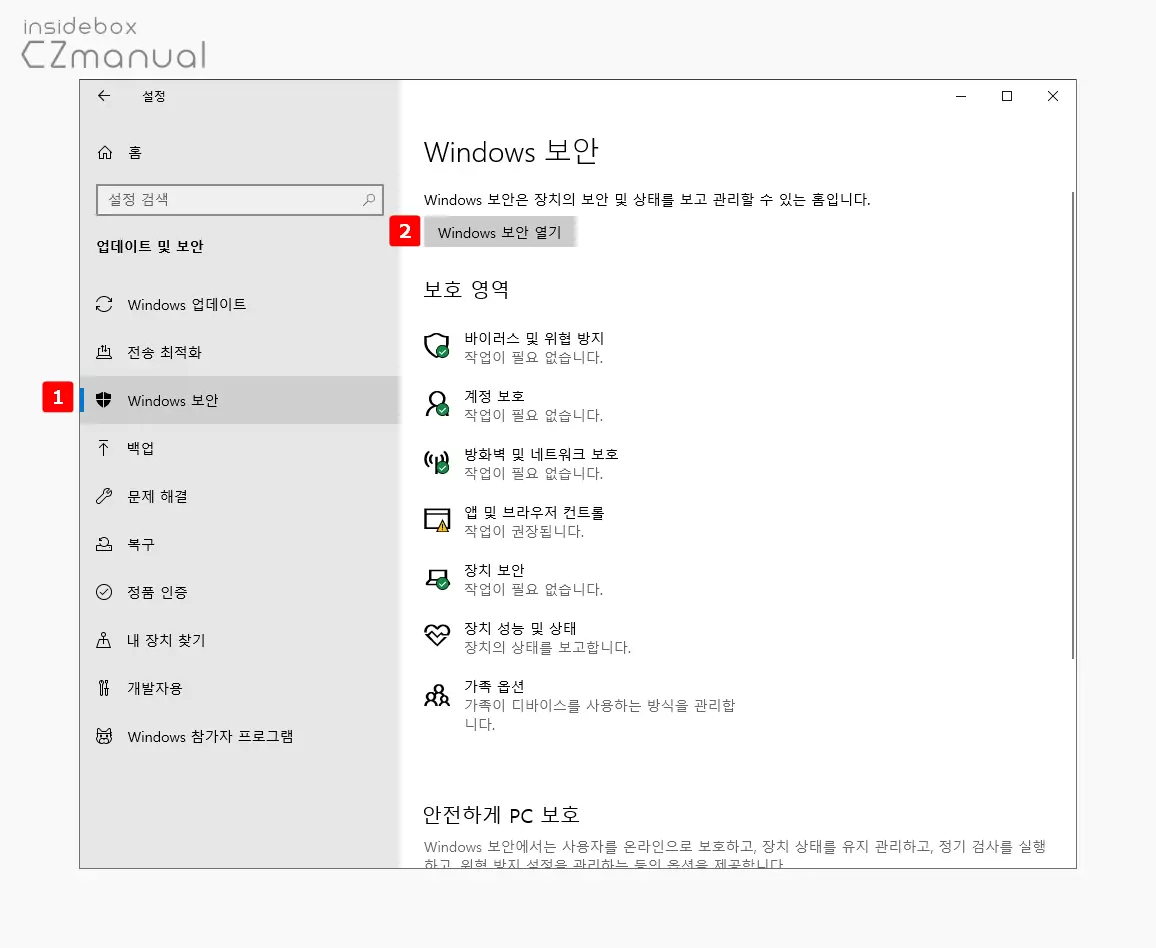Viewport: 1156px width, 948px height.
Task: Click the 홈 label in sidebar
Action: click(x=135, y=153)
